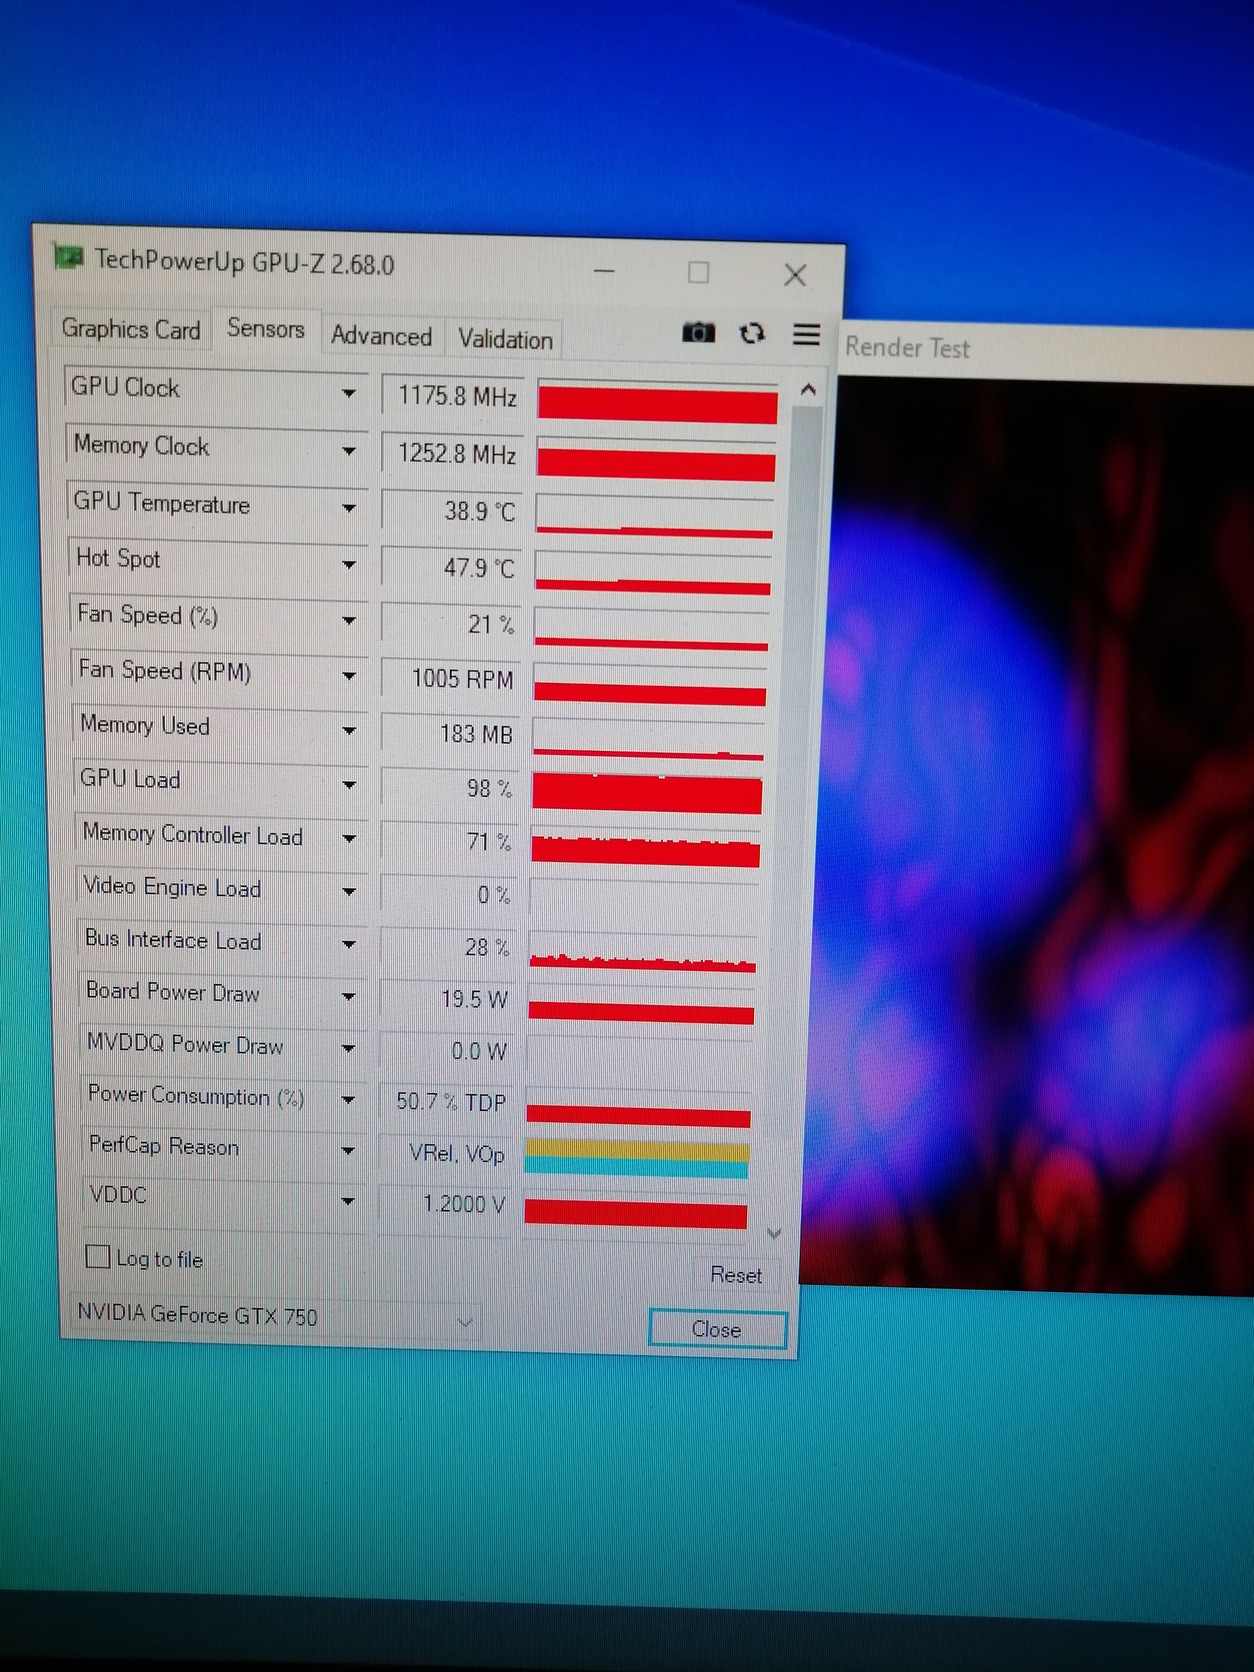Open the GPU-Z hamburger menu

(806, 334)
